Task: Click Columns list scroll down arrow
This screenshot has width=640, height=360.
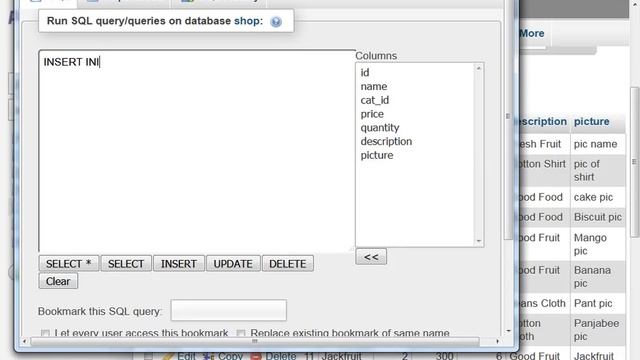Action: click(x=479, y=241)
